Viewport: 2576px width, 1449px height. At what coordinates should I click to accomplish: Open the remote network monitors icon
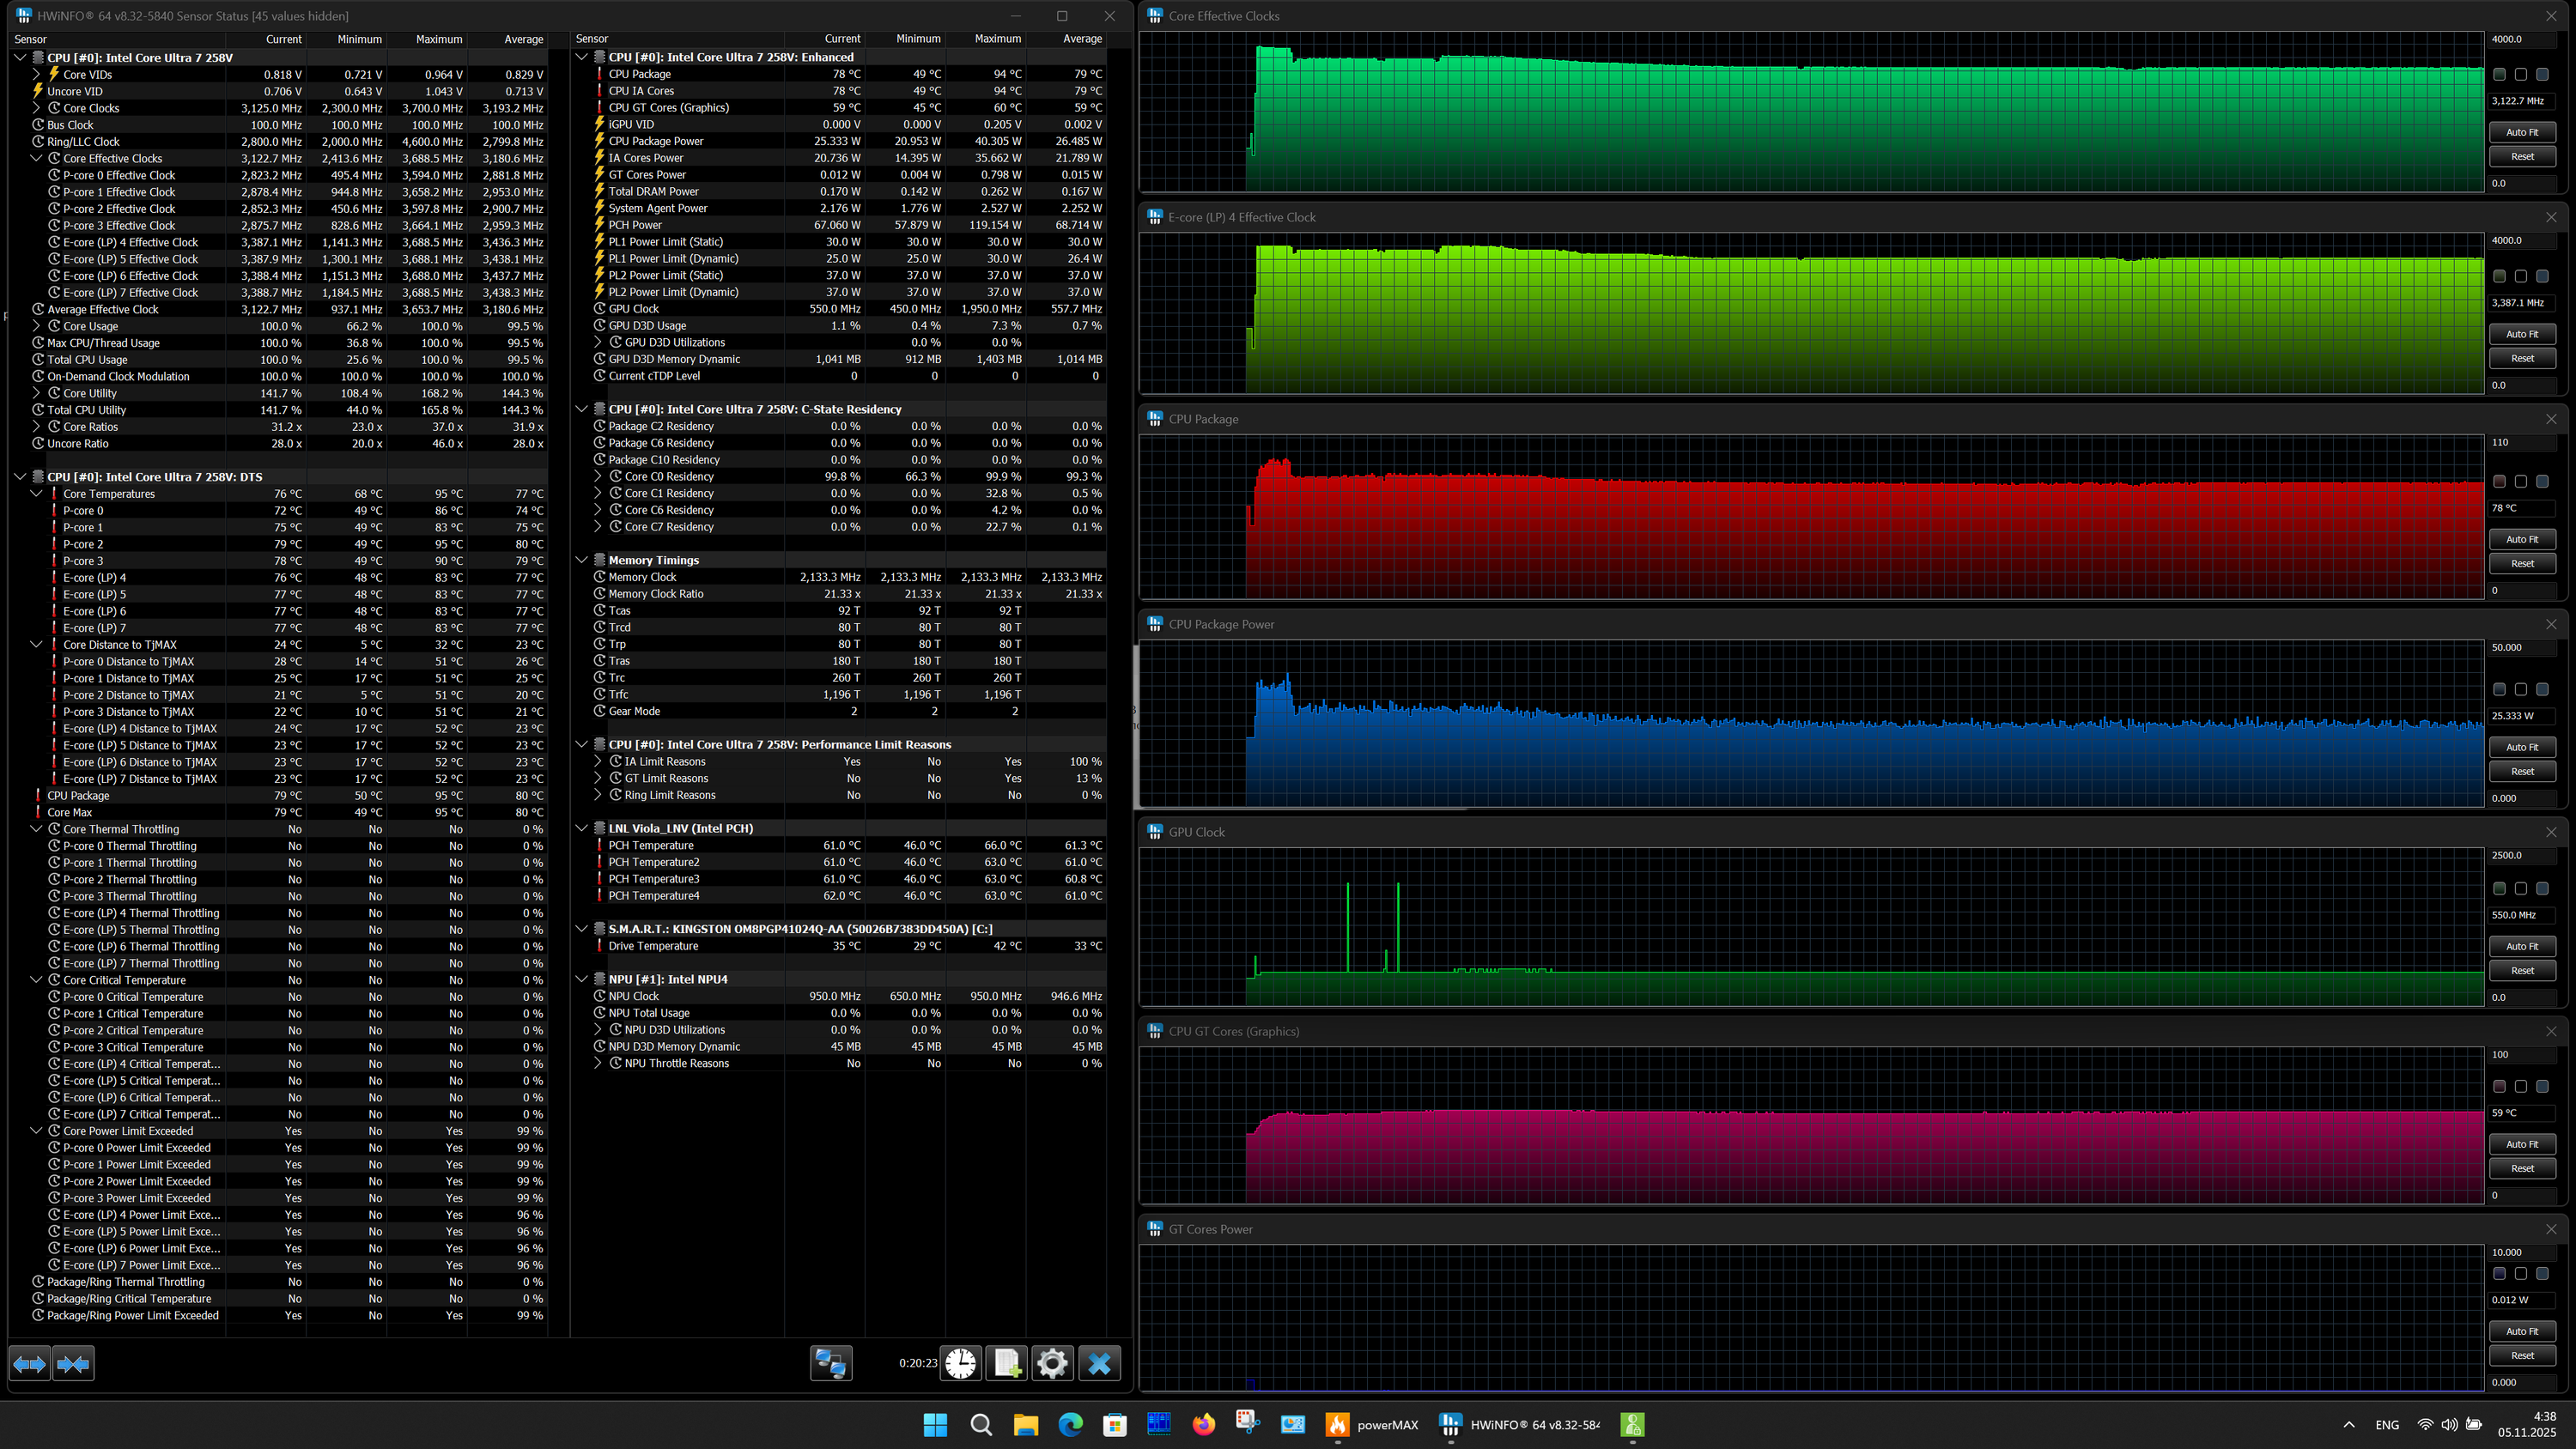pos(830,1364)
